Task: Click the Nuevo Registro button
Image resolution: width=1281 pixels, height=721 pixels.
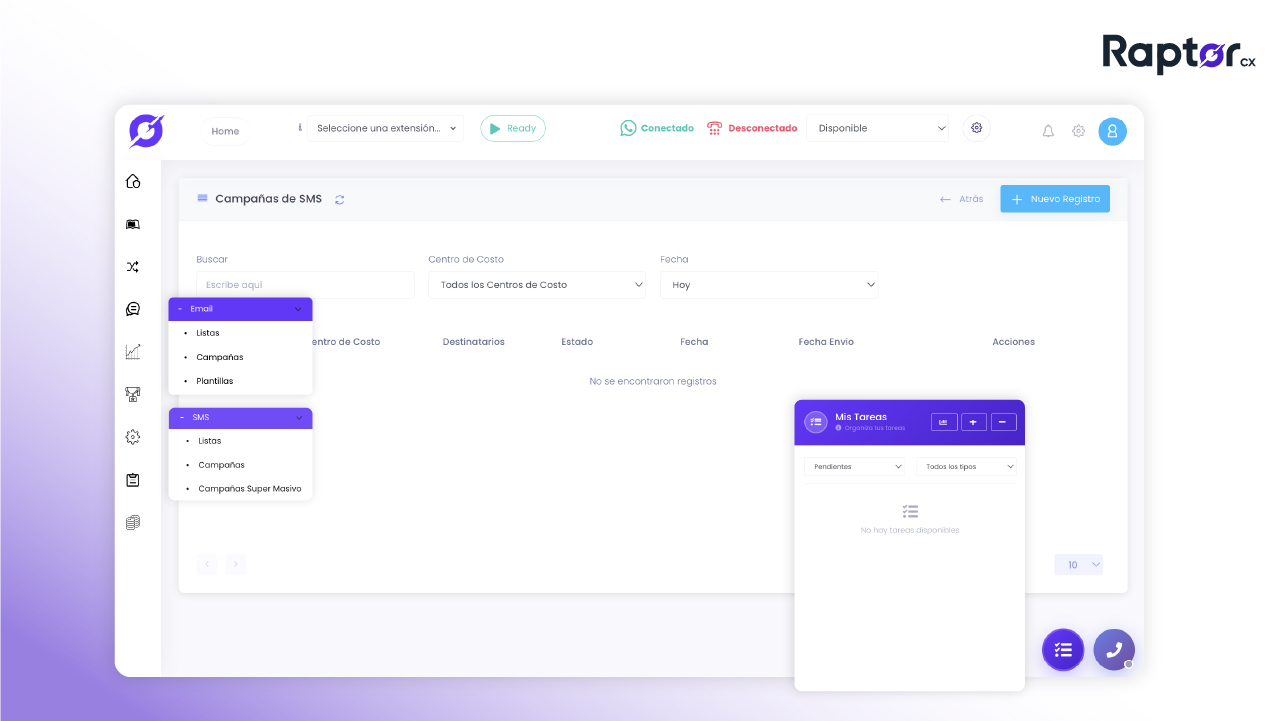Action: (x=1055, y=199)
